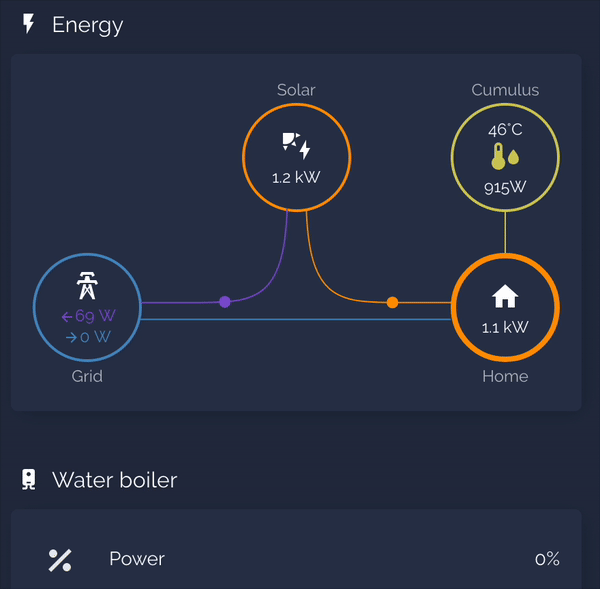Open the Solar 1.2 kW reading
This screenshot has height=589, width=600.
point(296,177)
